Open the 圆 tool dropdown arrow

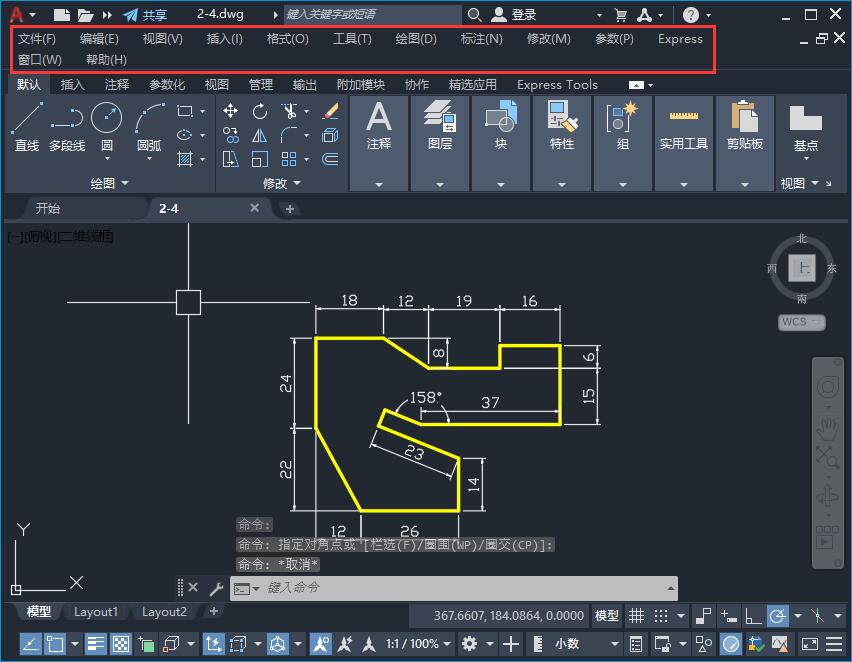pyautogui.click(x=107, y=158)
